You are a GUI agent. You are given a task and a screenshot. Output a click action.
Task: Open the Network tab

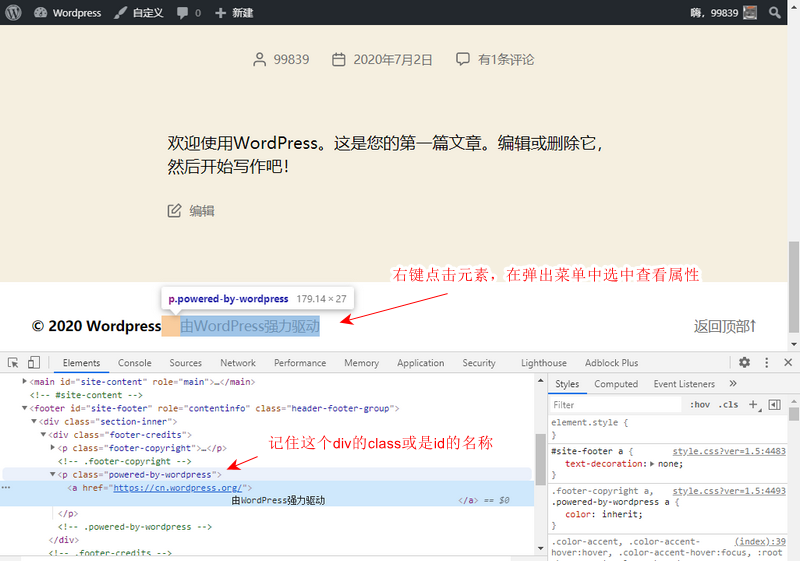(238, 363)
